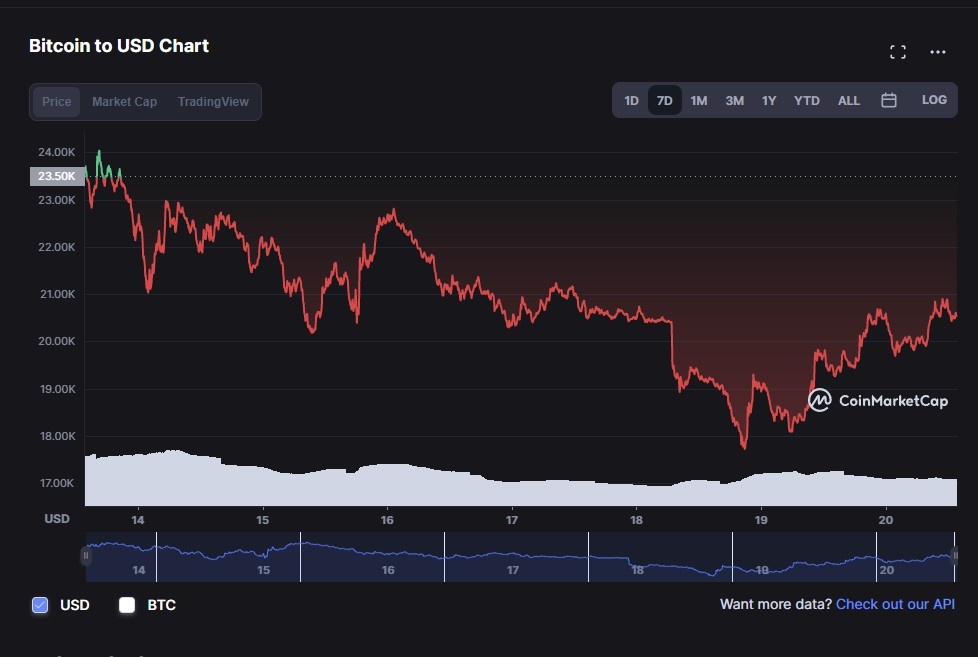Image resolution: width=978 pixels, height=657 pixels.
Task: Follow the Check out our API link
Action: coord(893,604)
